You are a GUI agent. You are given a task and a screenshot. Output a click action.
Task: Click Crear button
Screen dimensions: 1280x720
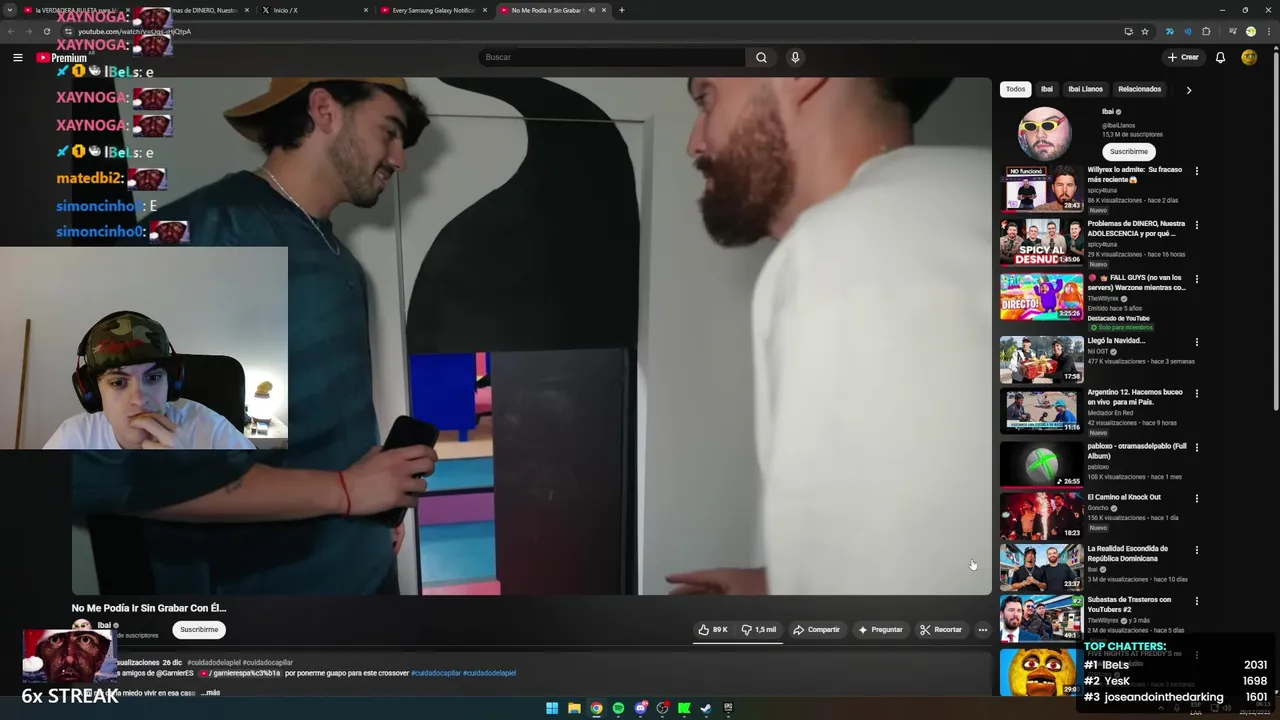click(x=1183, y=57)
